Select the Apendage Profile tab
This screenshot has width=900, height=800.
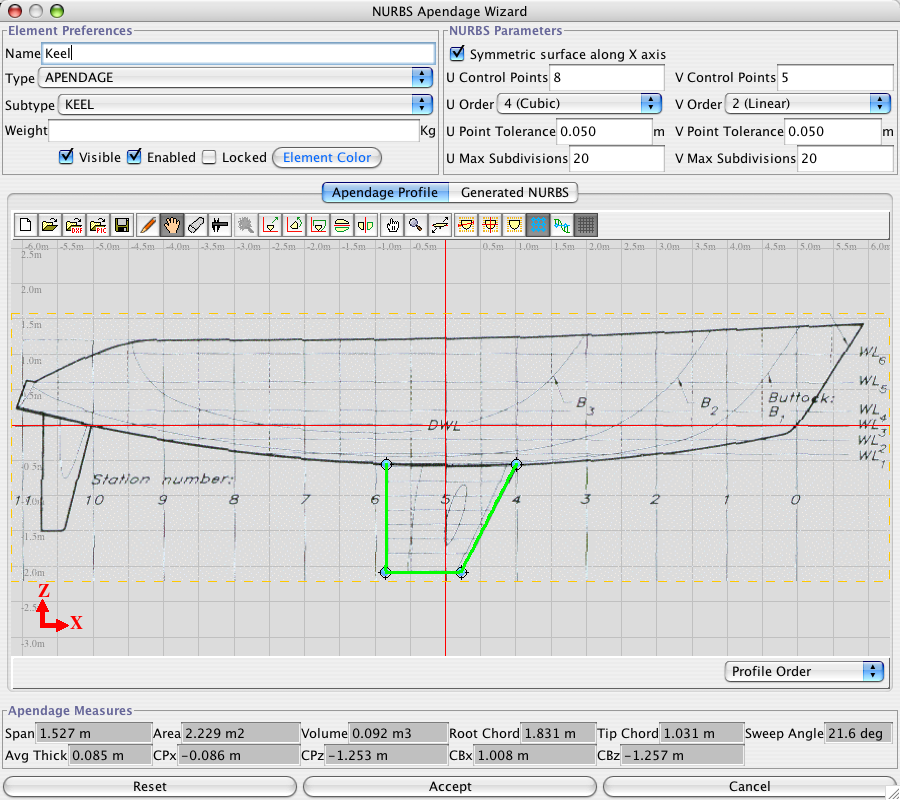pyautogui.click(x=385, y=192)
